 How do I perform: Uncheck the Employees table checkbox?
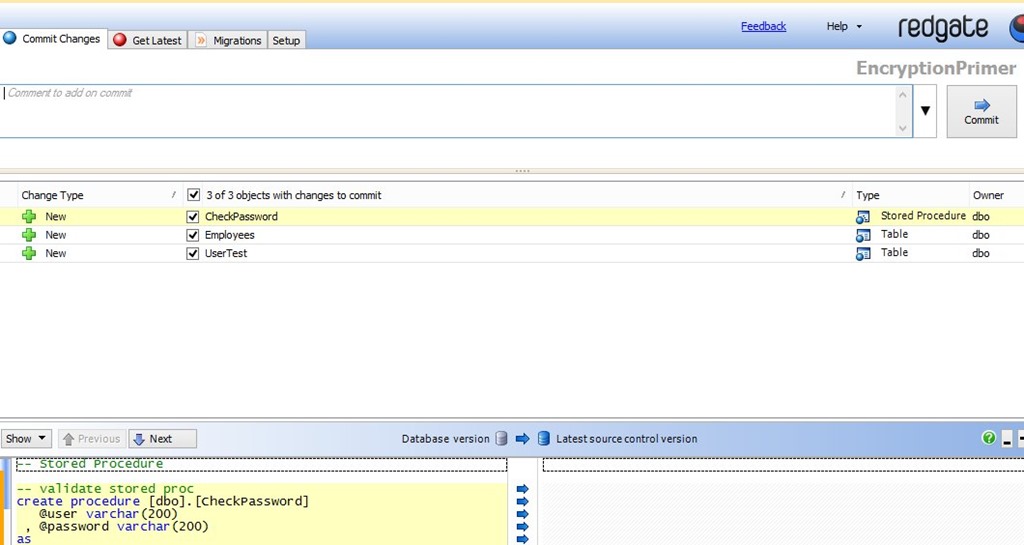click(x=193, y=235)
